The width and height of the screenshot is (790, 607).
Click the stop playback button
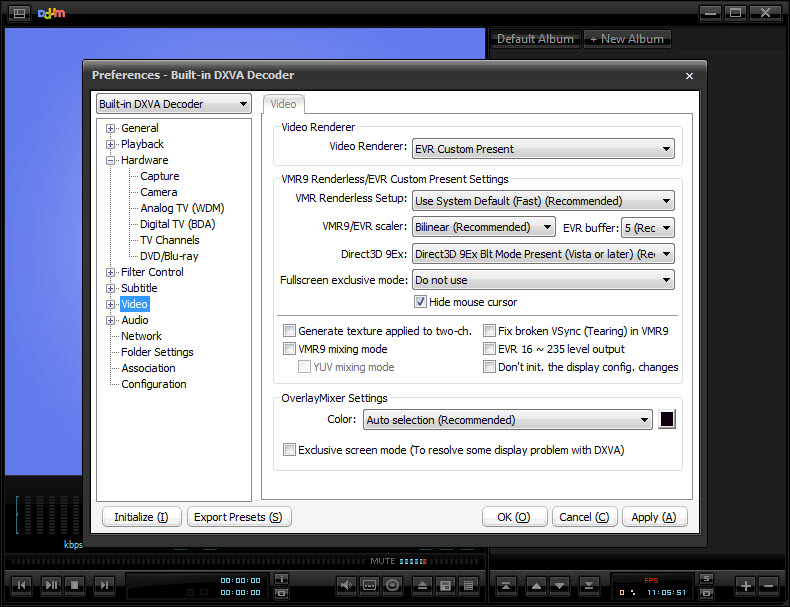pyautogui.click(x=75, y=585)
